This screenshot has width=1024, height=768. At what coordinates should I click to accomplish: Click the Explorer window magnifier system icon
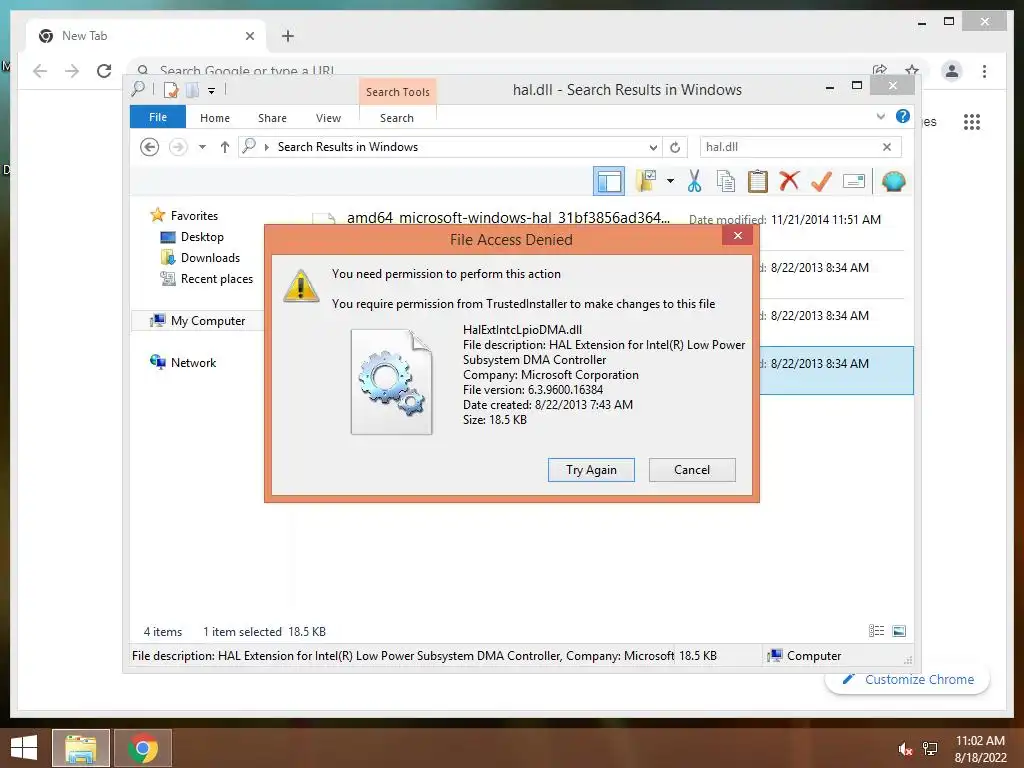point(138,89)
